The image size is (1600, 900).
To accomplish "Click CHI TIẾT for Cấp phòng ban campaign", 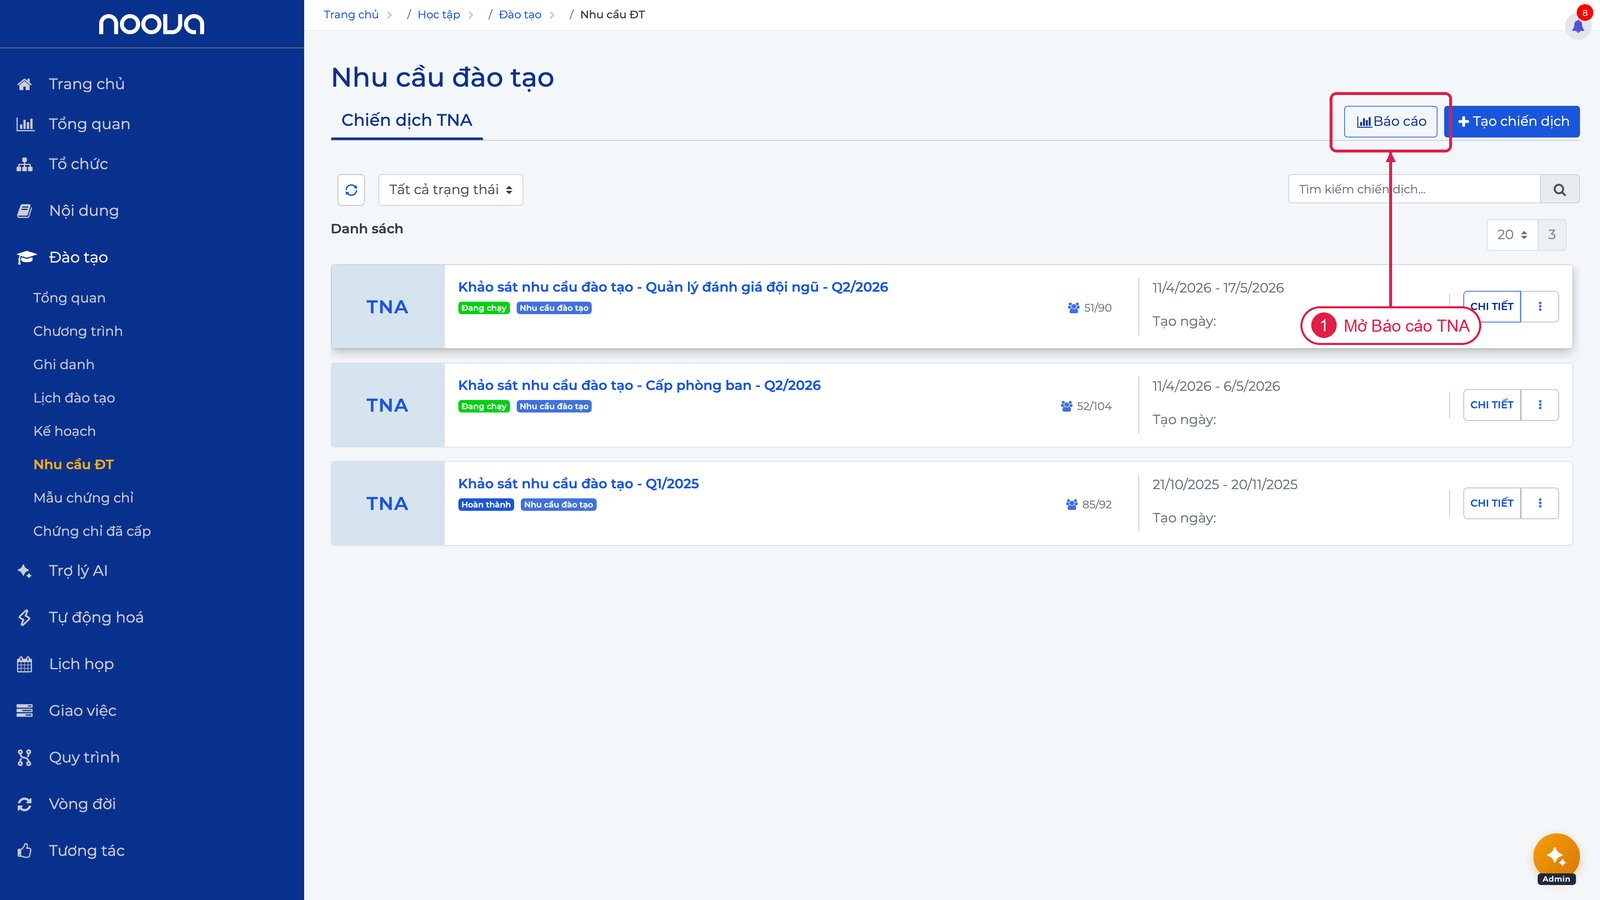I will [x=1492, y=405].
